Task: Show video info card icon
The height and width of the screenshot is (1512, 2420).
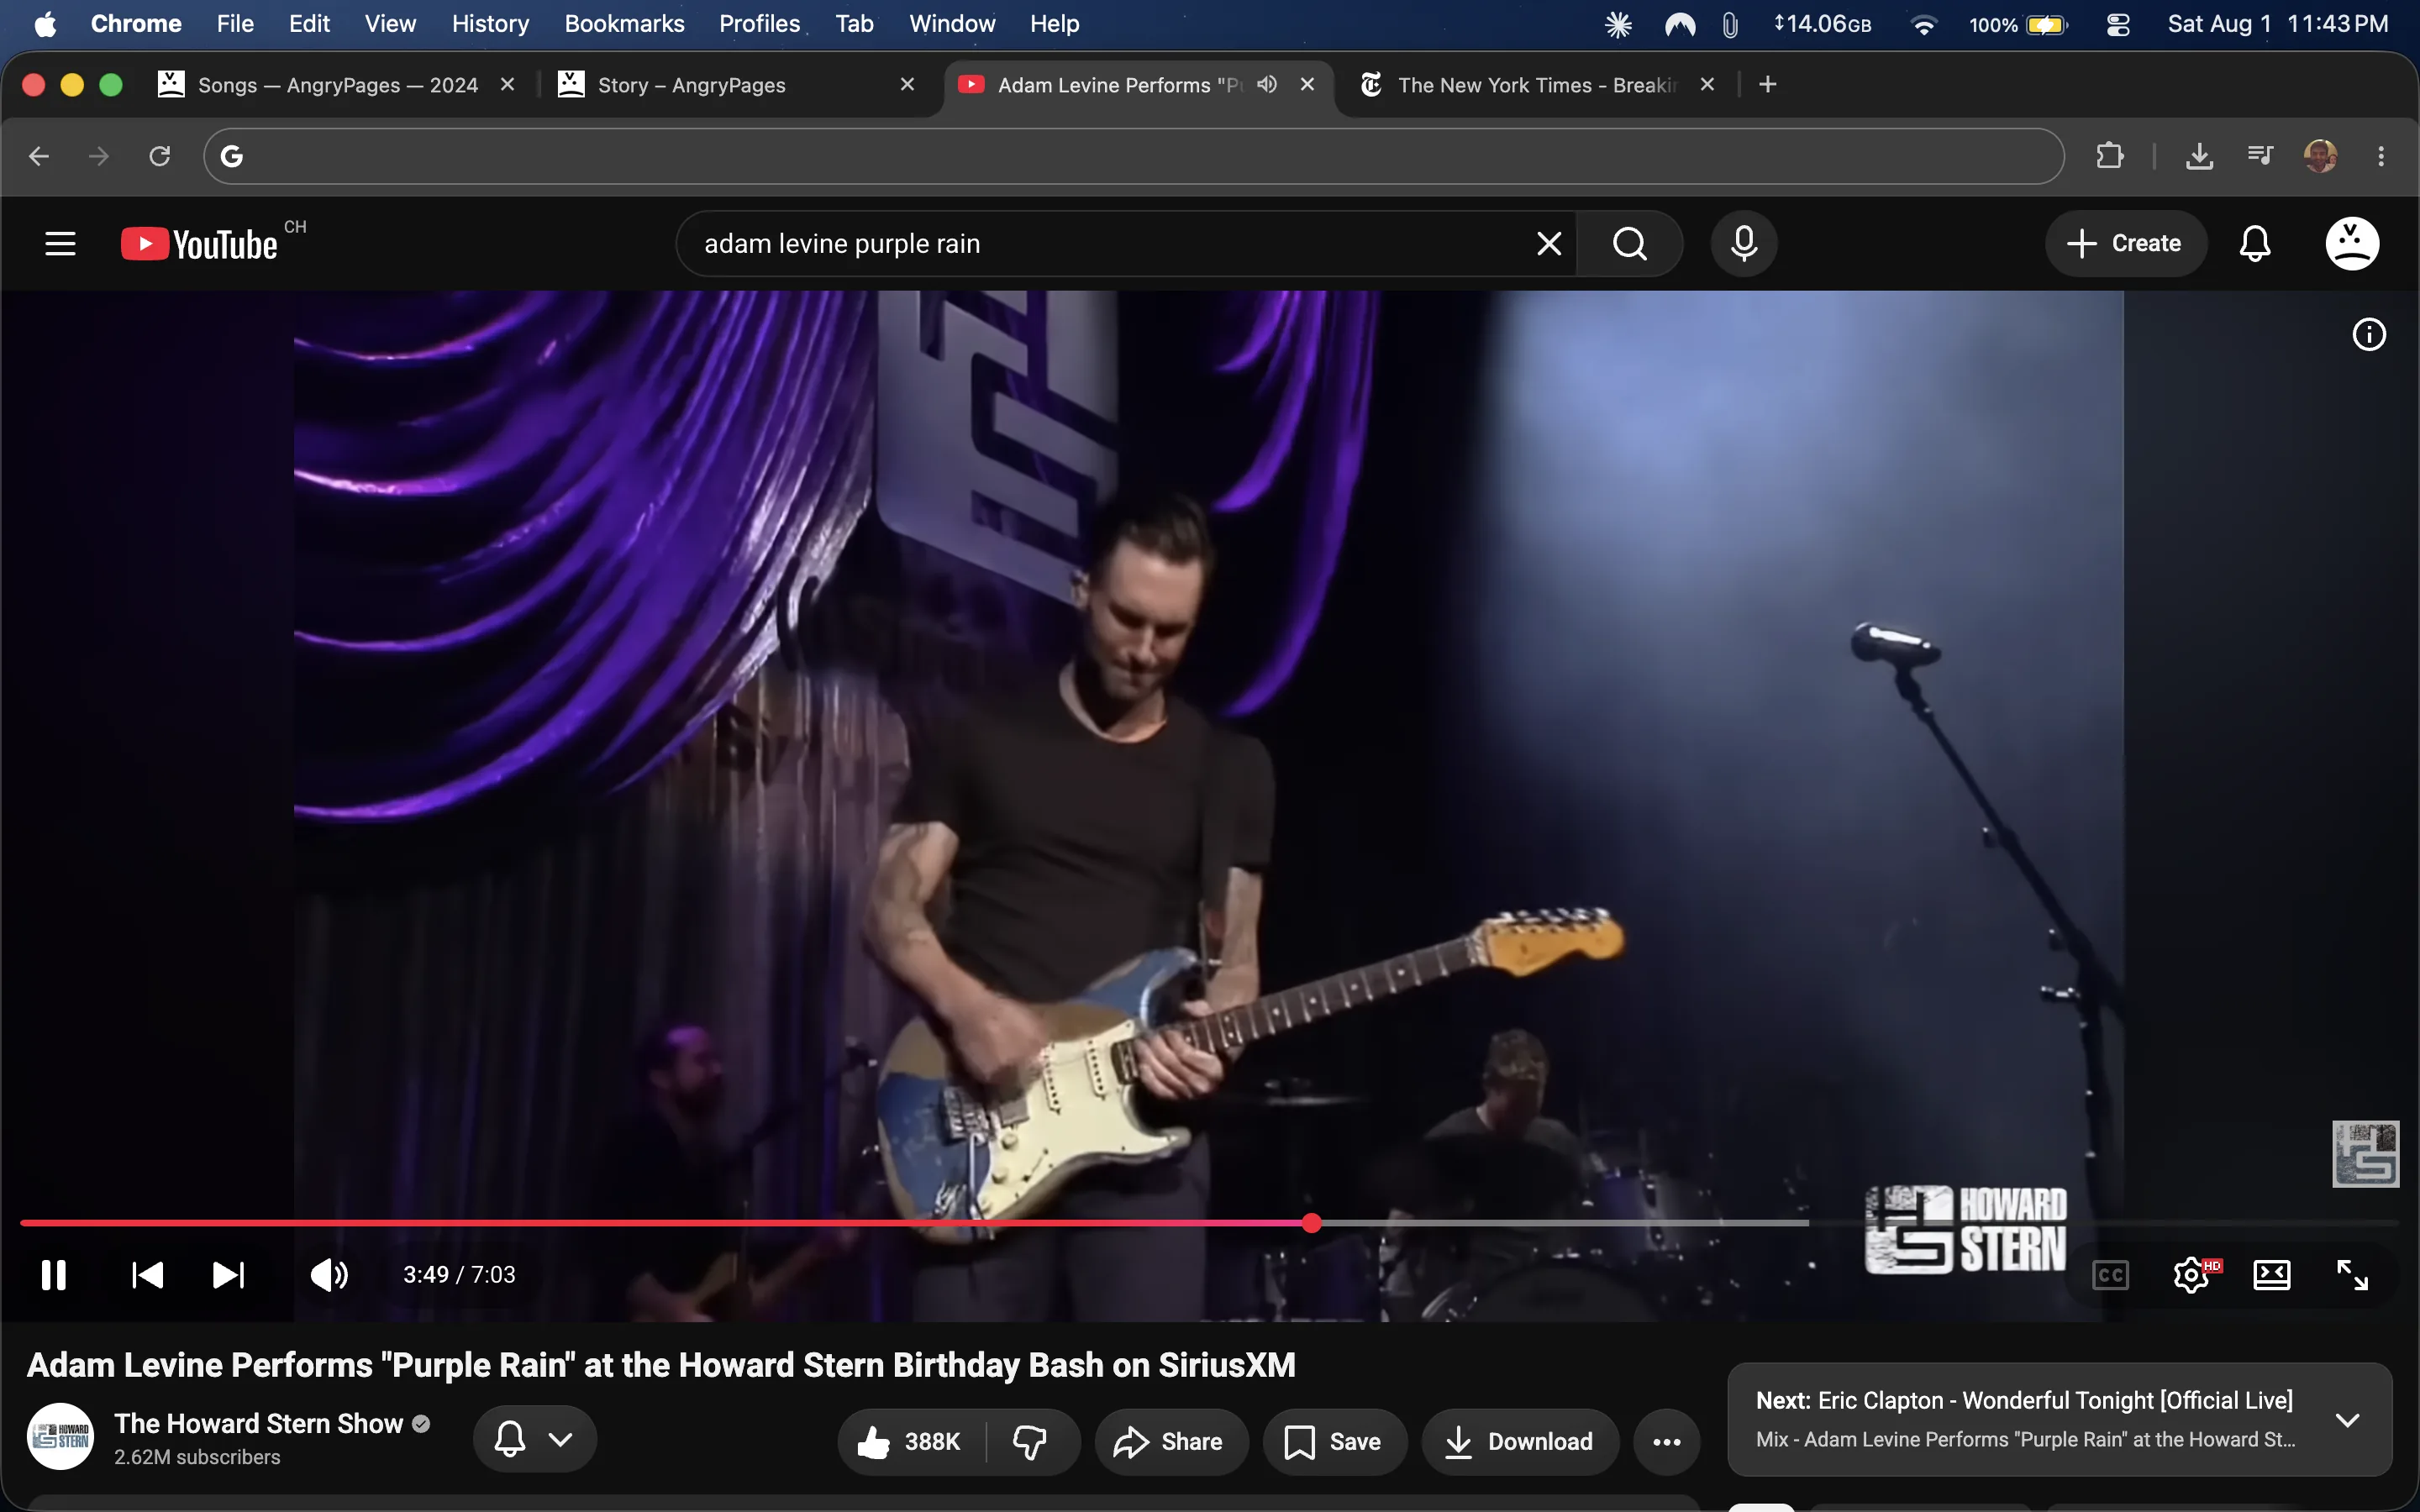Action: tap(2368, 334)
